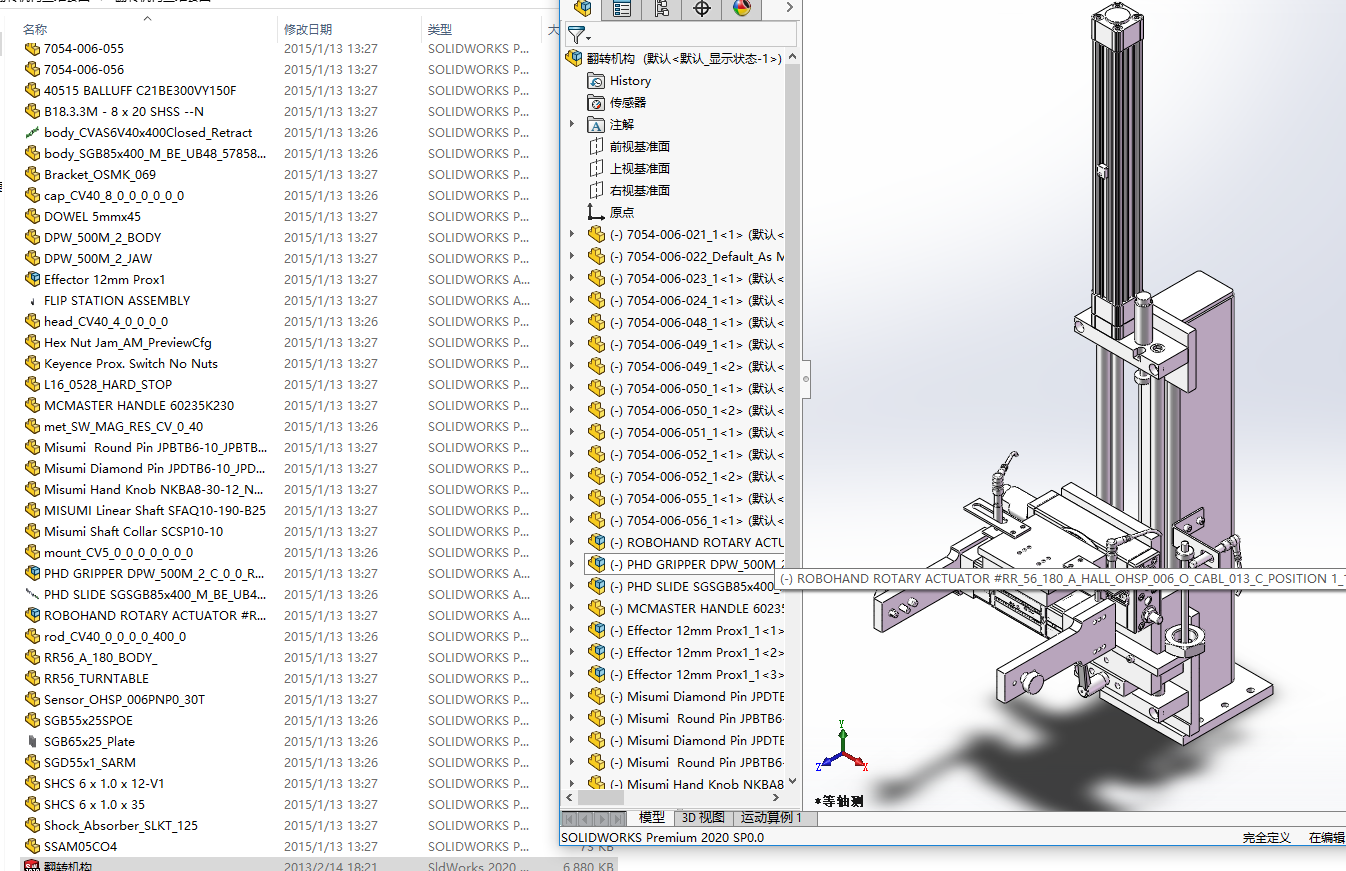The height and width of the screenshot is (871, 1346).
Task: Click the MCMASTER HANDLE part icon in tree
Action: pos(596,609)
